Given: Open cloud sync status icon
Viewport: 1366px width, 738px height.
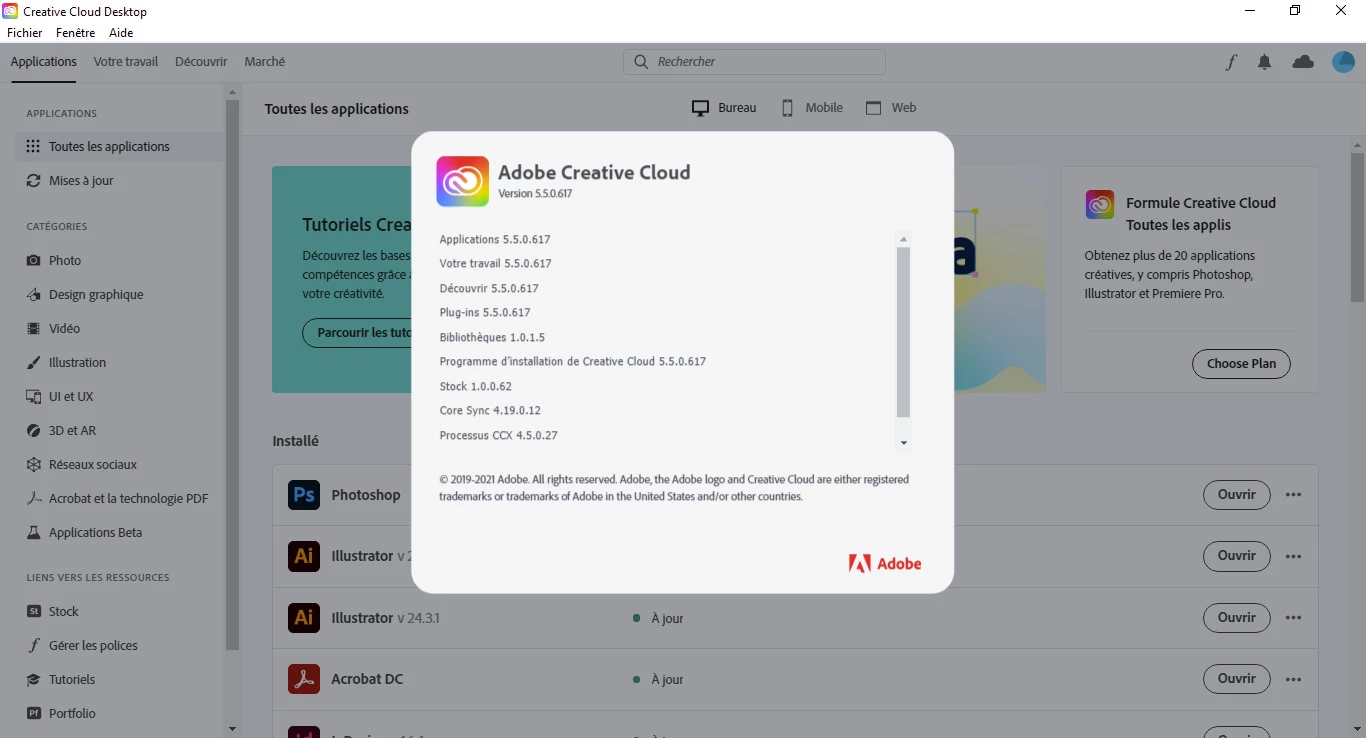Looking at the screenshot, I should 1303,62.
